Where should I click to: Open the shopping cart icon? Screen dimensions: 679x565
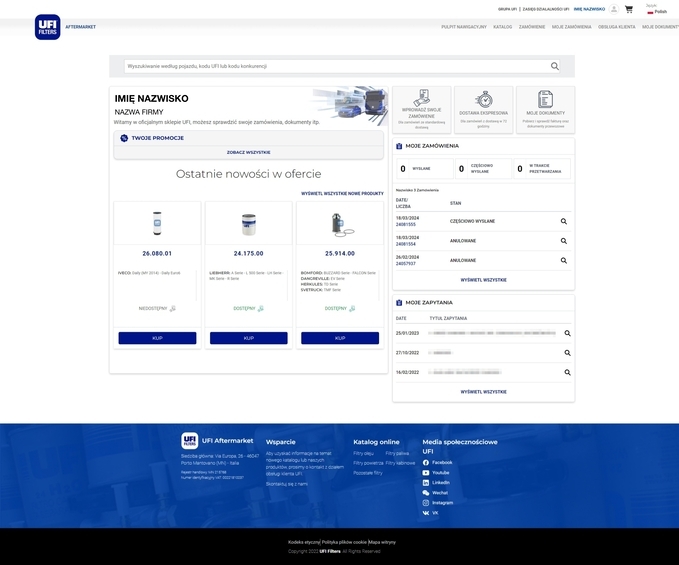pyautogui.click(x=629, y=9)
